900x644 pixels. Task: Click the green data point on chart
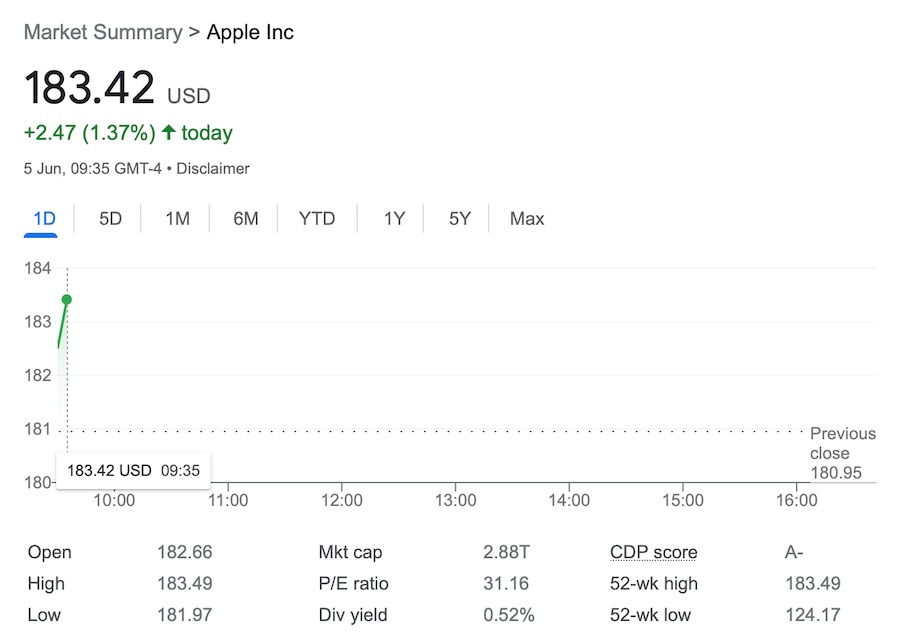(67, 299)
